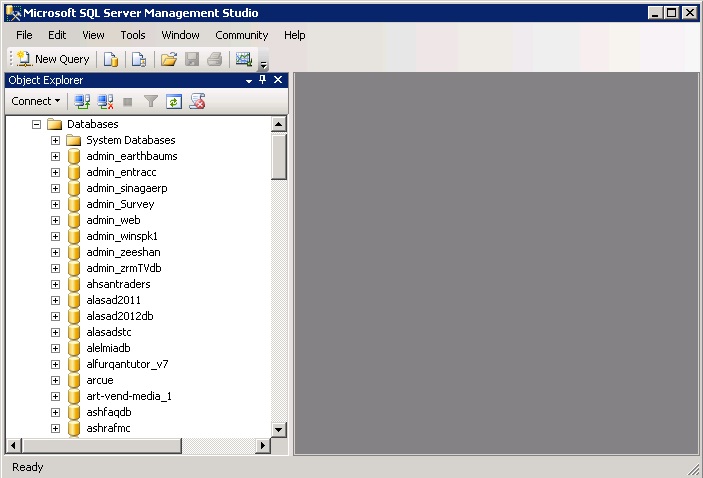Open the Help menu
703x478 pixels.
295,35
